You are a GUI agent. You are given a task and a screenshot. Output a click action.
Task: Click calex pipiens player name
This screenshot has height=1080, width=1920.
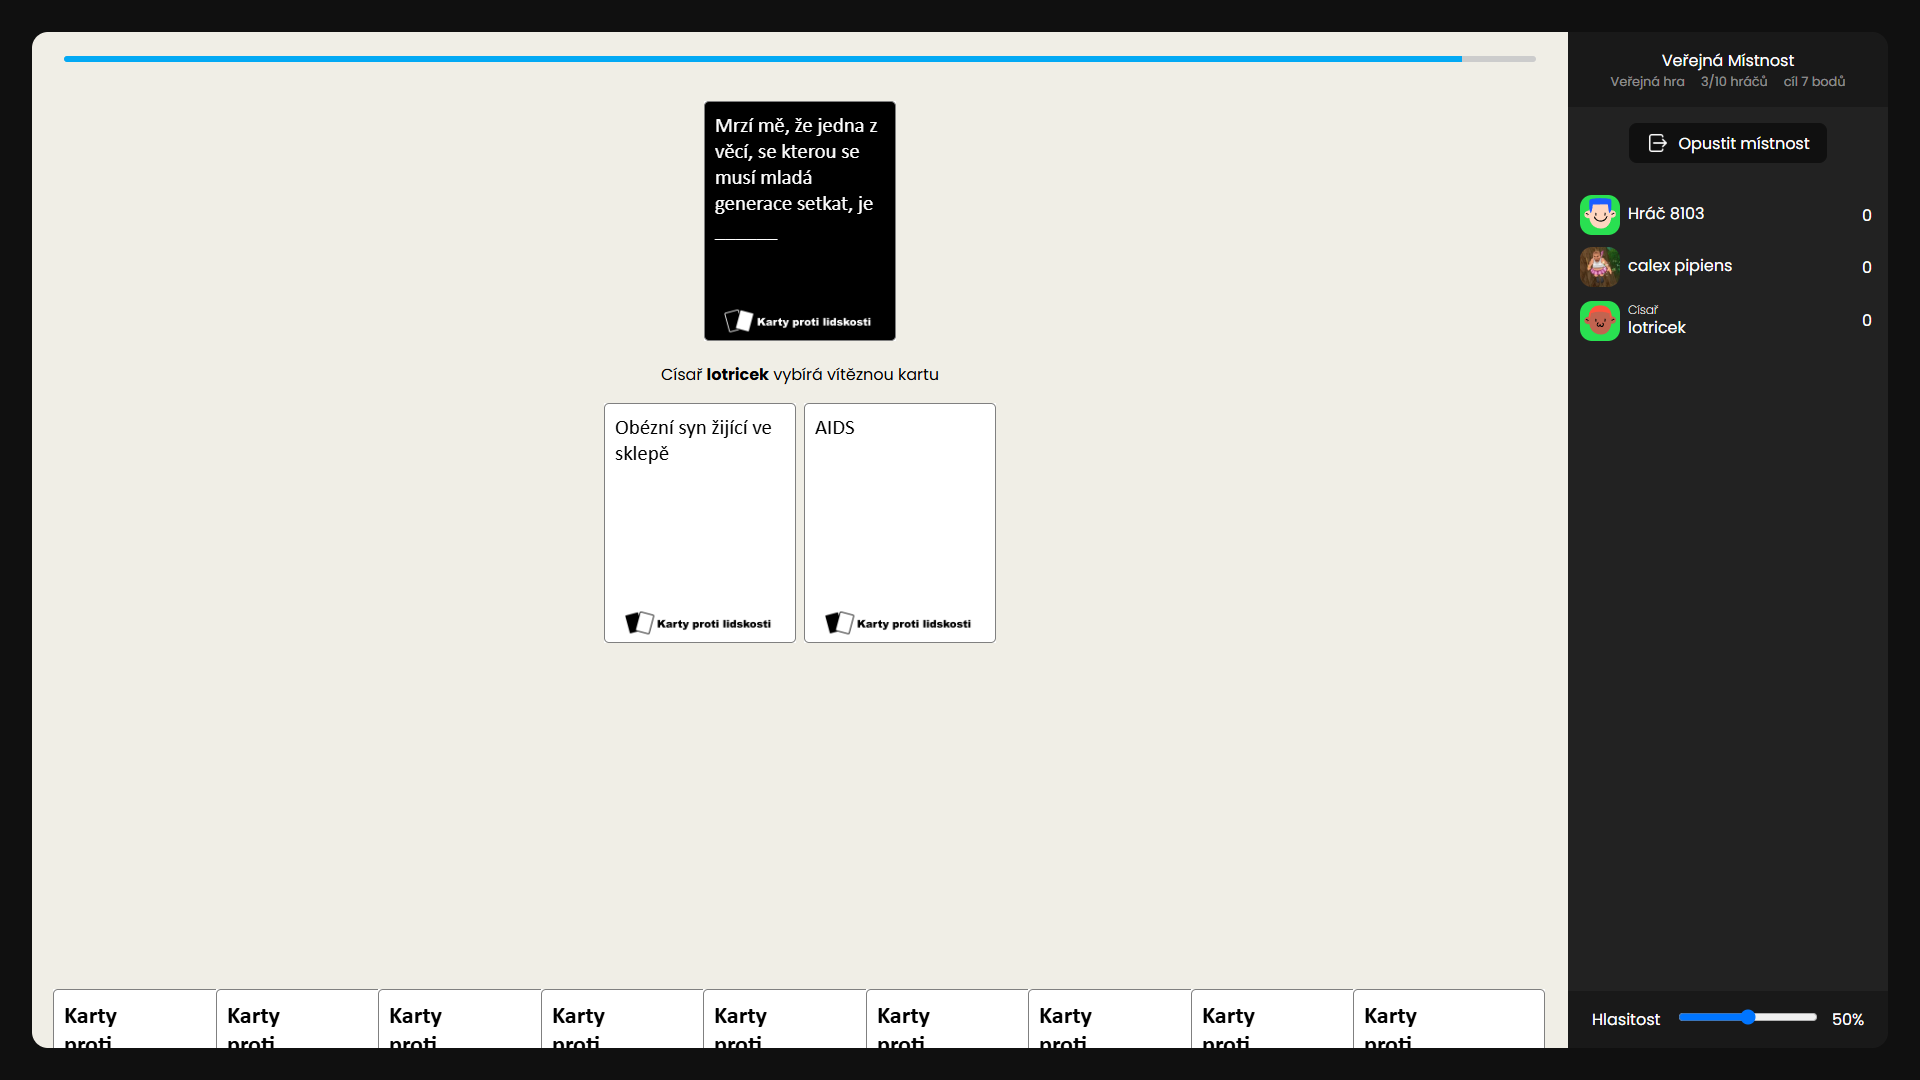1679,266
